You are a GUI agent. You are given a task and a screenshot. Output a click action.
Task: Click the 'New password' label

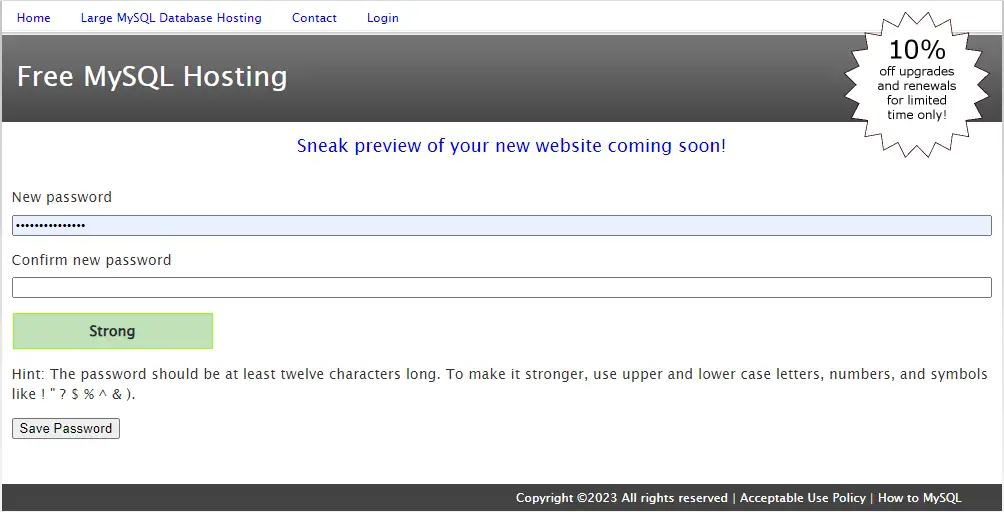(61, 197)
